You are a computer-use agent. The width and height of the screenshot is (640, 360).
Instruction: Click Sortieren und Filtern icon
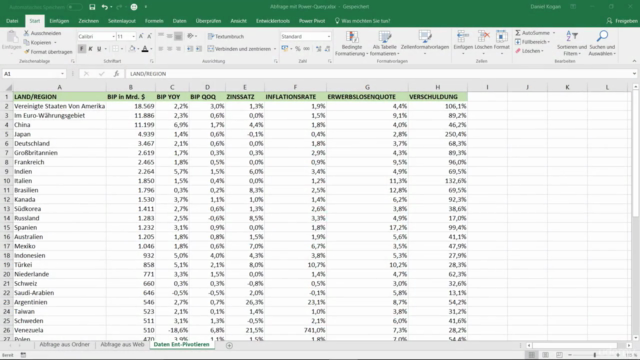point(572,36)
